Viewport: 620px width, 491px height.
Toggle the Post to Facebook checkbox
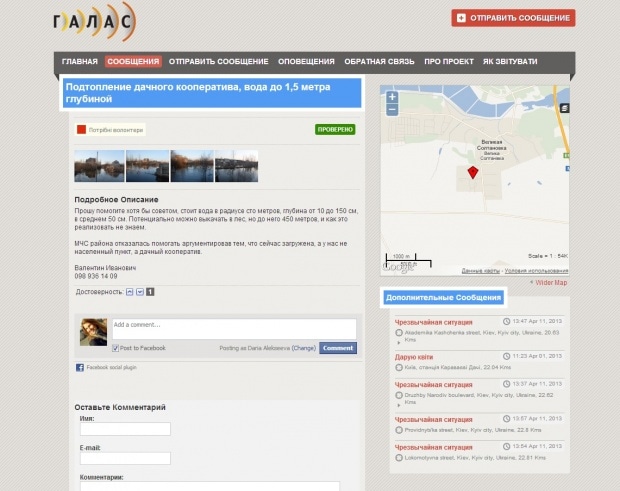tap(116, 348)
